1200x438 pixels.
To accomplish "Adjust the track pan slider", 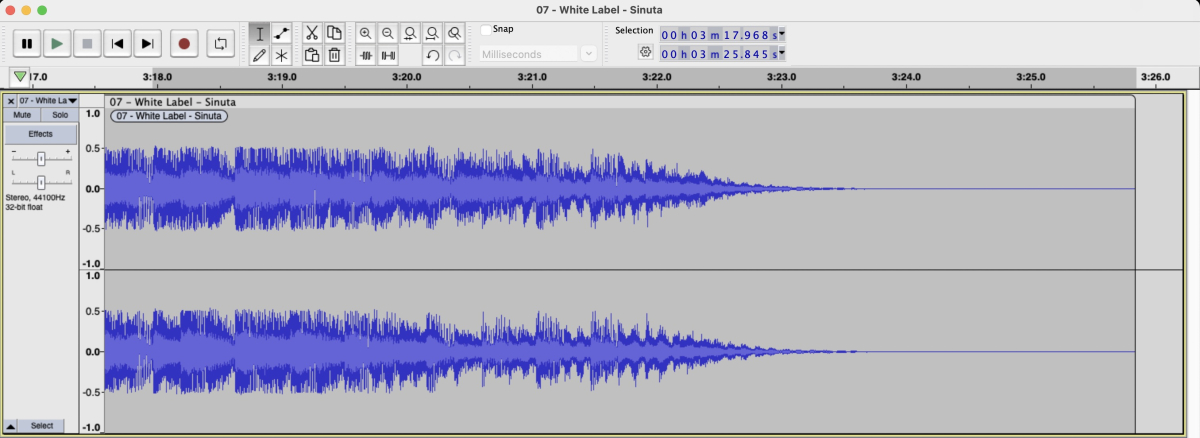I will [41, 182].
